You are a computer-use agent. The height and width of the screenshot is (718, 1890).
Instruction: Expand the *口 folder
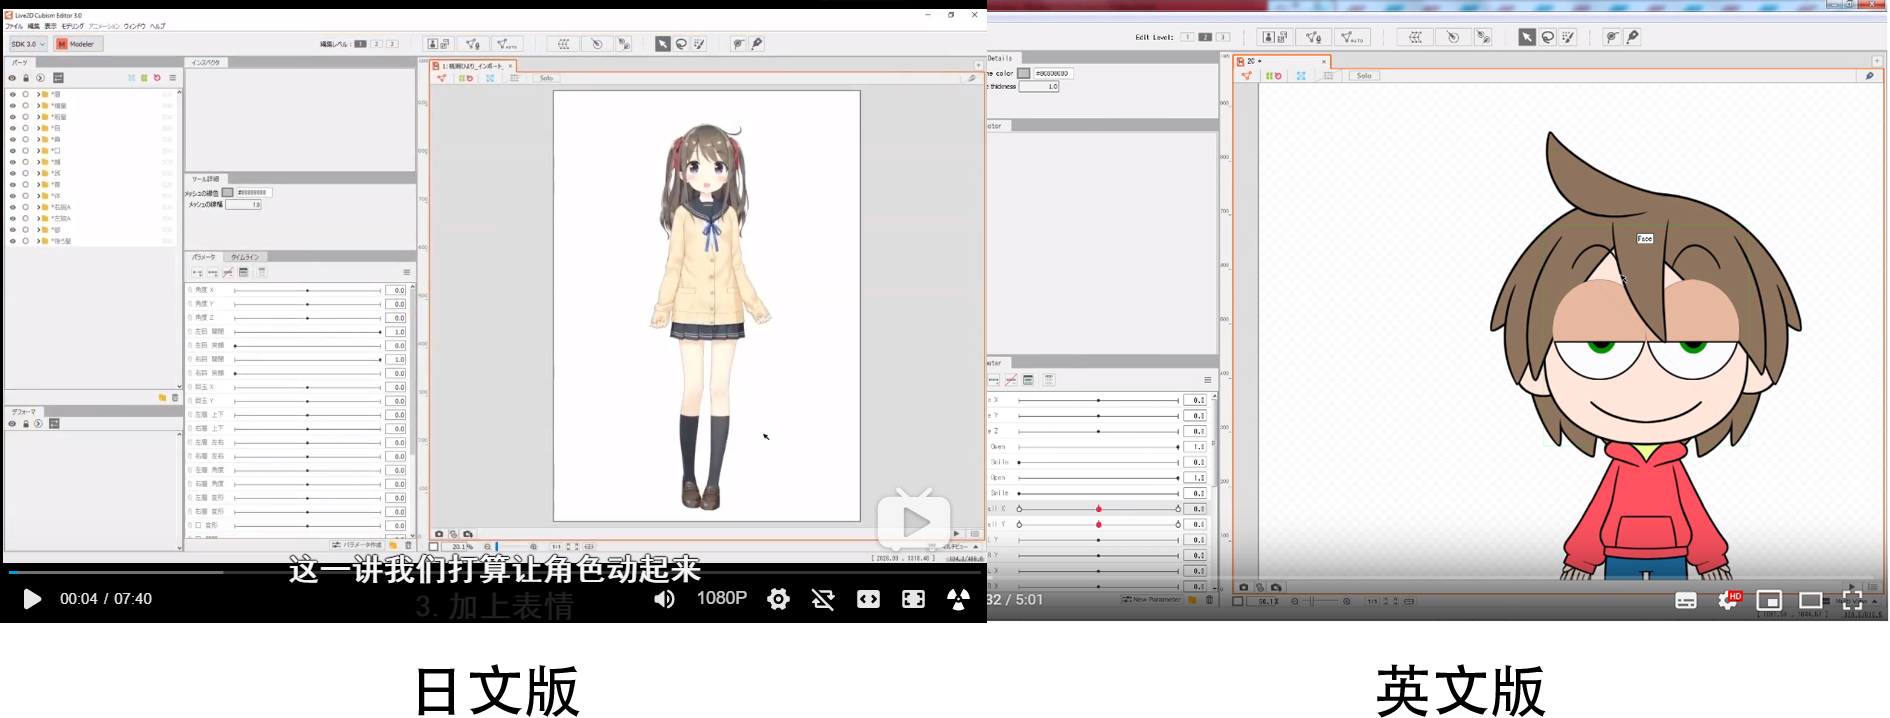point(38,151)
